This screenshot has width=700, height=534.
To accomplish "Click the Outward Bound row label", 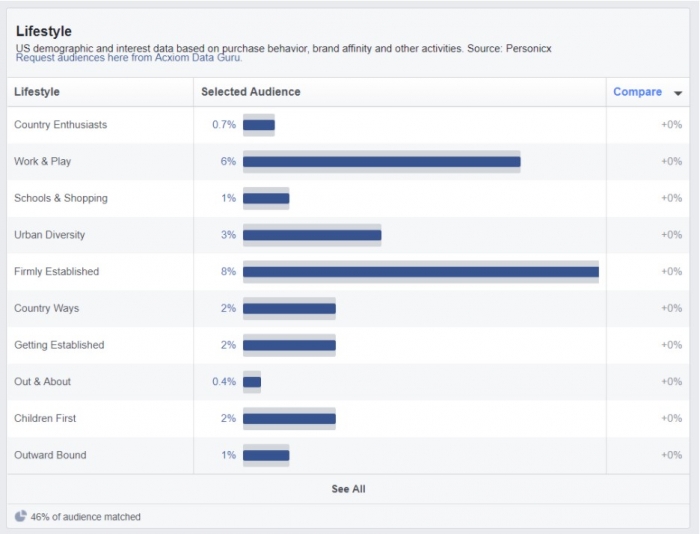I will tap(50, 455).
